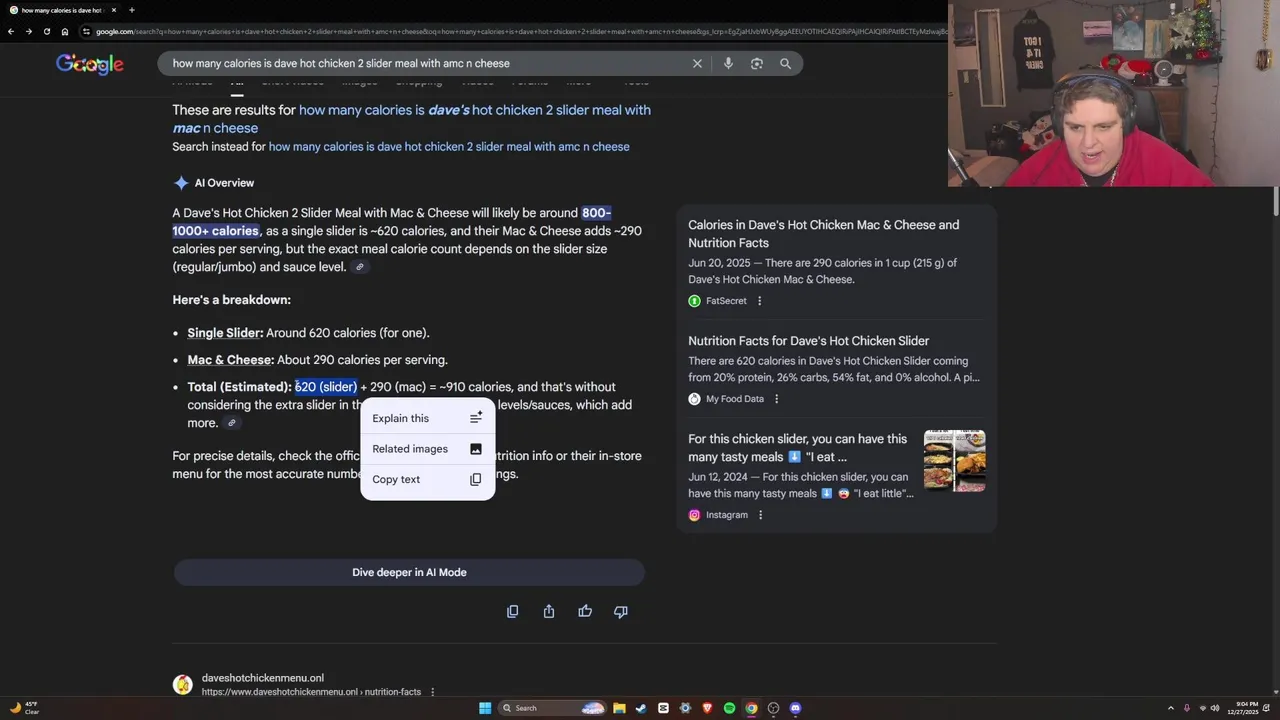The width and height of the screenshot is (1280, 720).
Task: Give thumbs down to AI Overview
Action: click(x=621, y=611)
